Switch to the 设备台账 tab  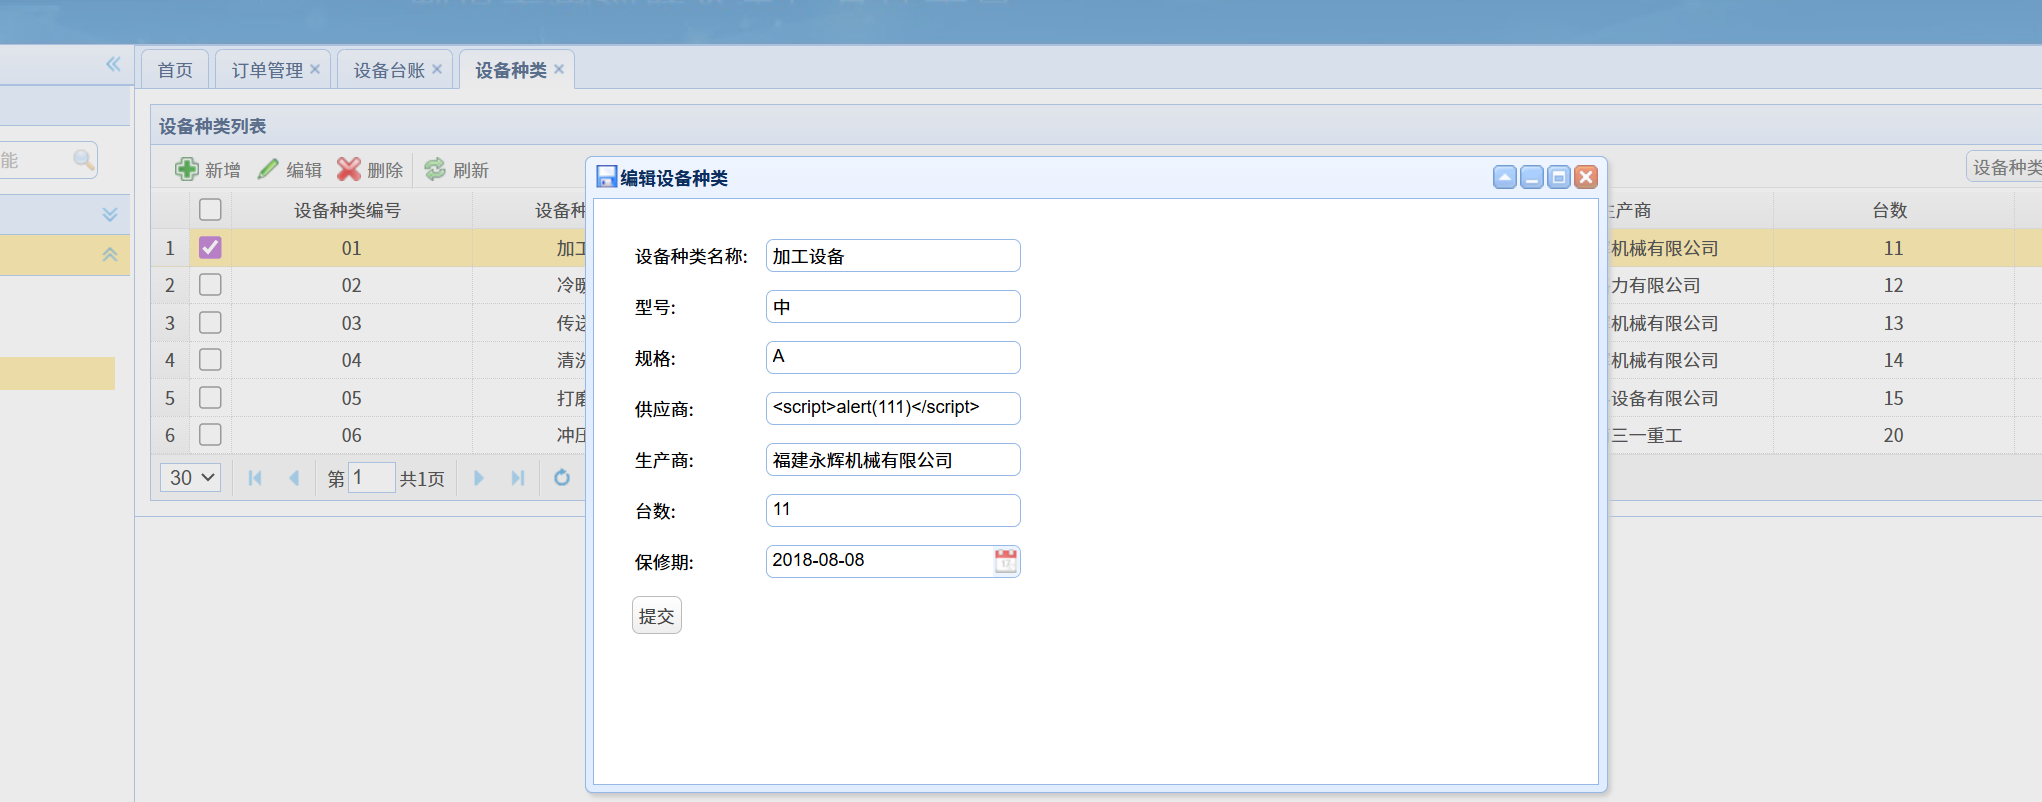pyautogui.click(x=389, y=70)
